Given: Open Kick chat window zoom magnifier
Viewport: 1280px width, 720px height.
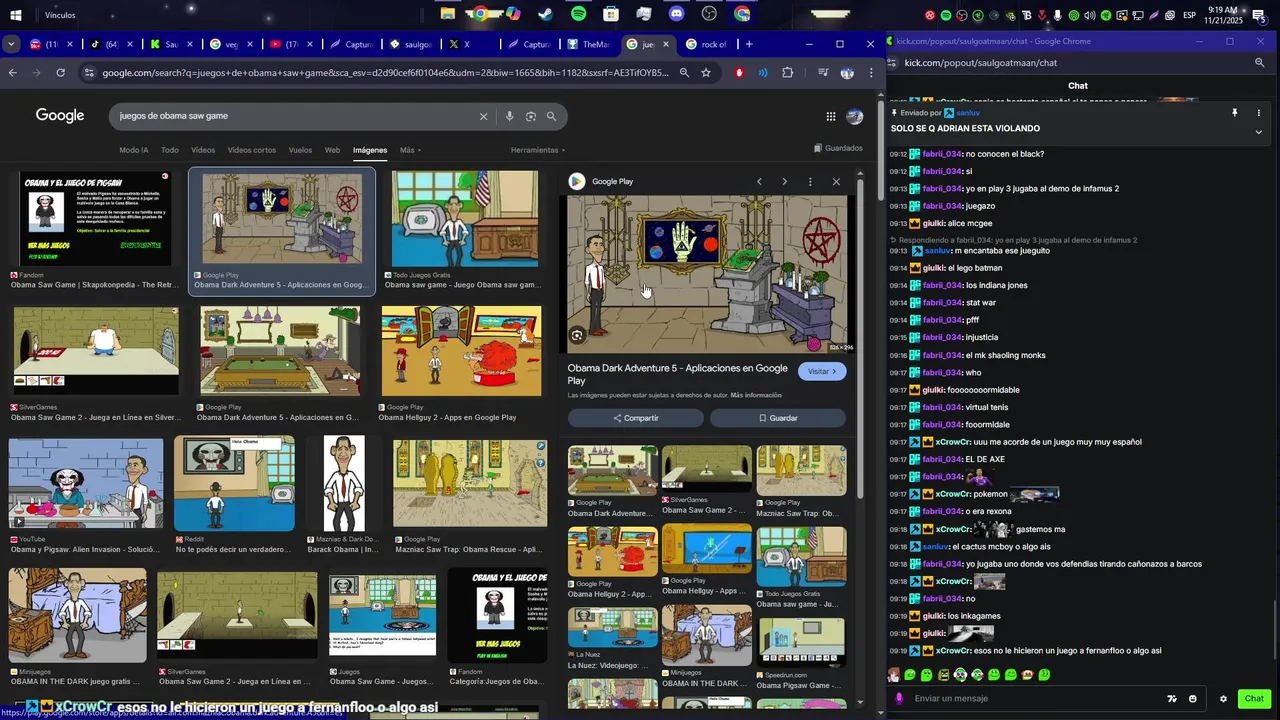Looking at the screenshot, I should [x=1260, y=62].
